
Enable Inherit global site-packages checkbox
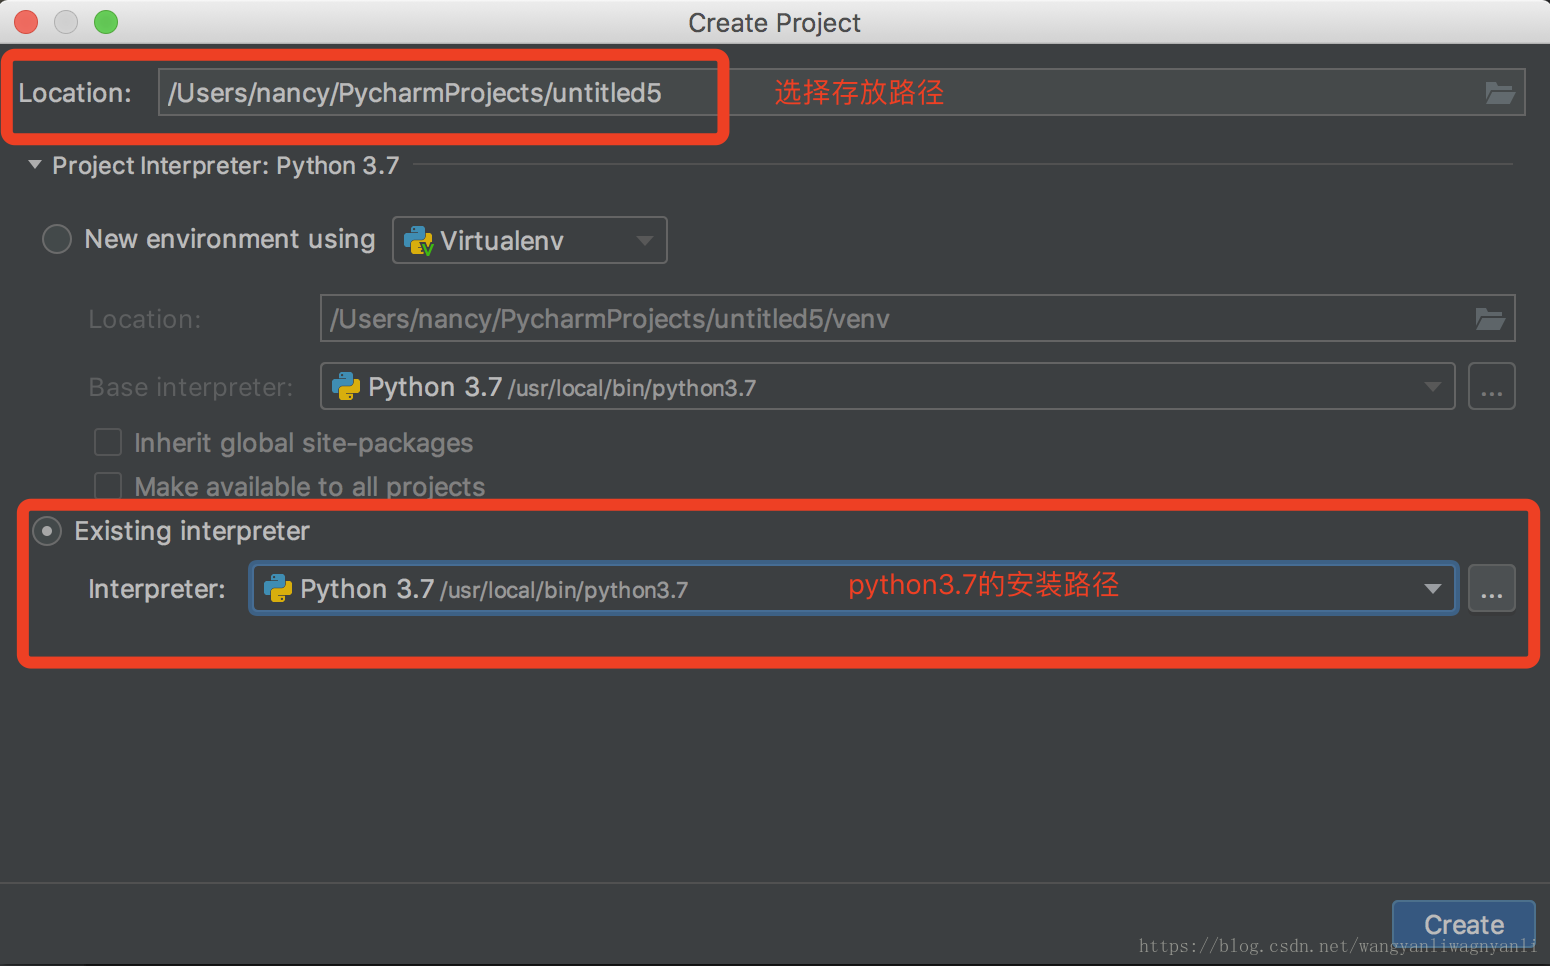pyautogui.click(x=108, y=442)
